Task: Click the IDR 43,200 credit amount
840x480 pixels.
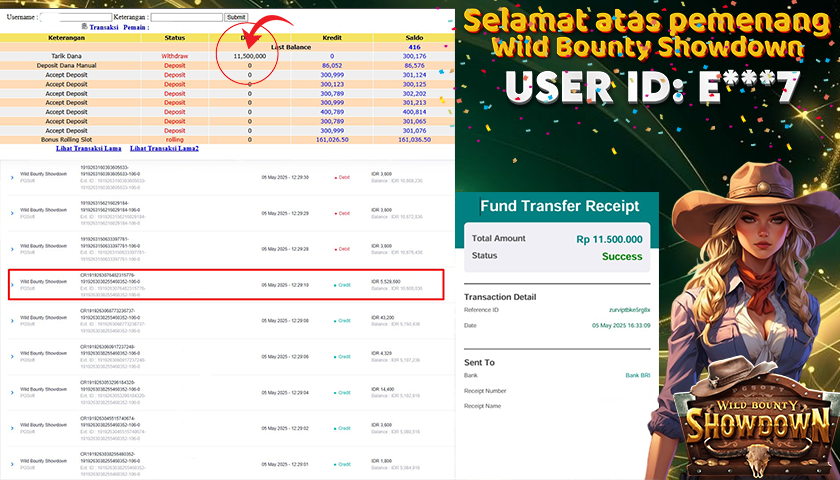Action: (382, 318)
